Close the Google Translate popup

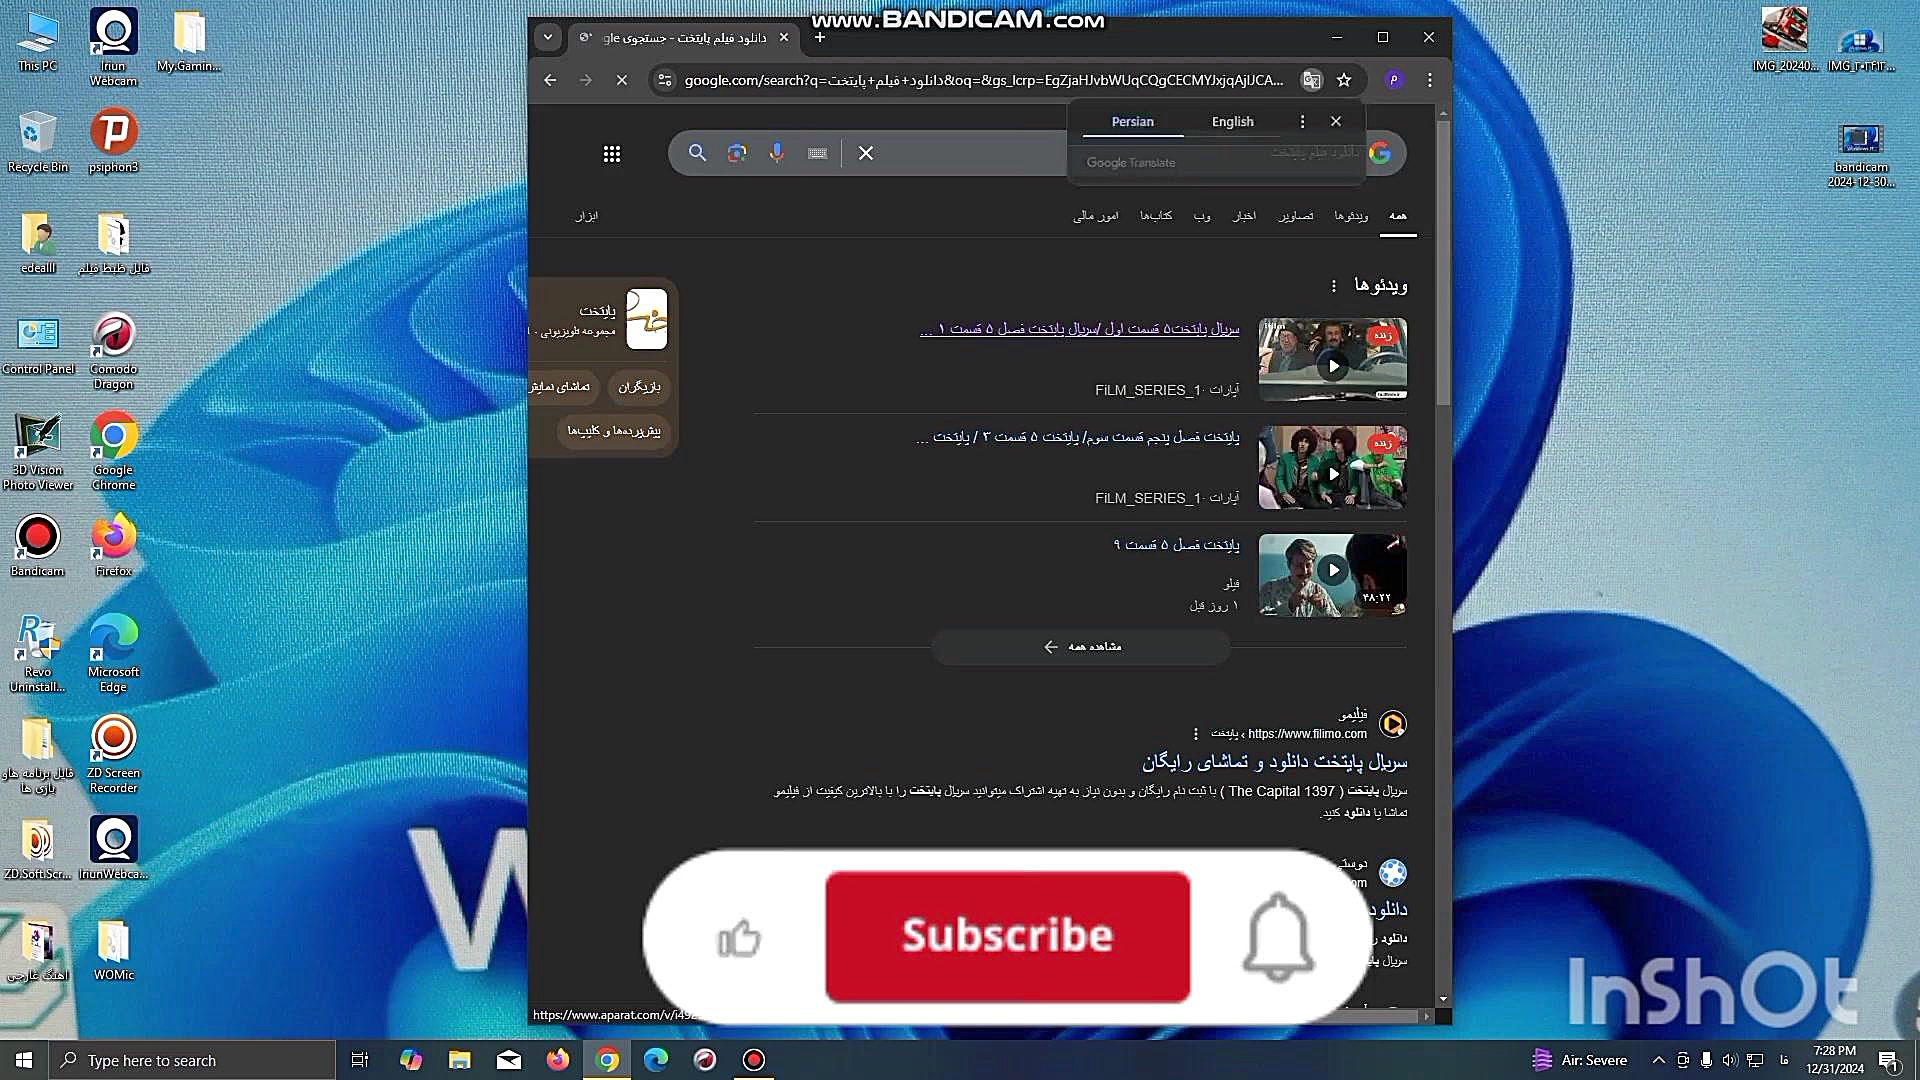pos(1336,121)
